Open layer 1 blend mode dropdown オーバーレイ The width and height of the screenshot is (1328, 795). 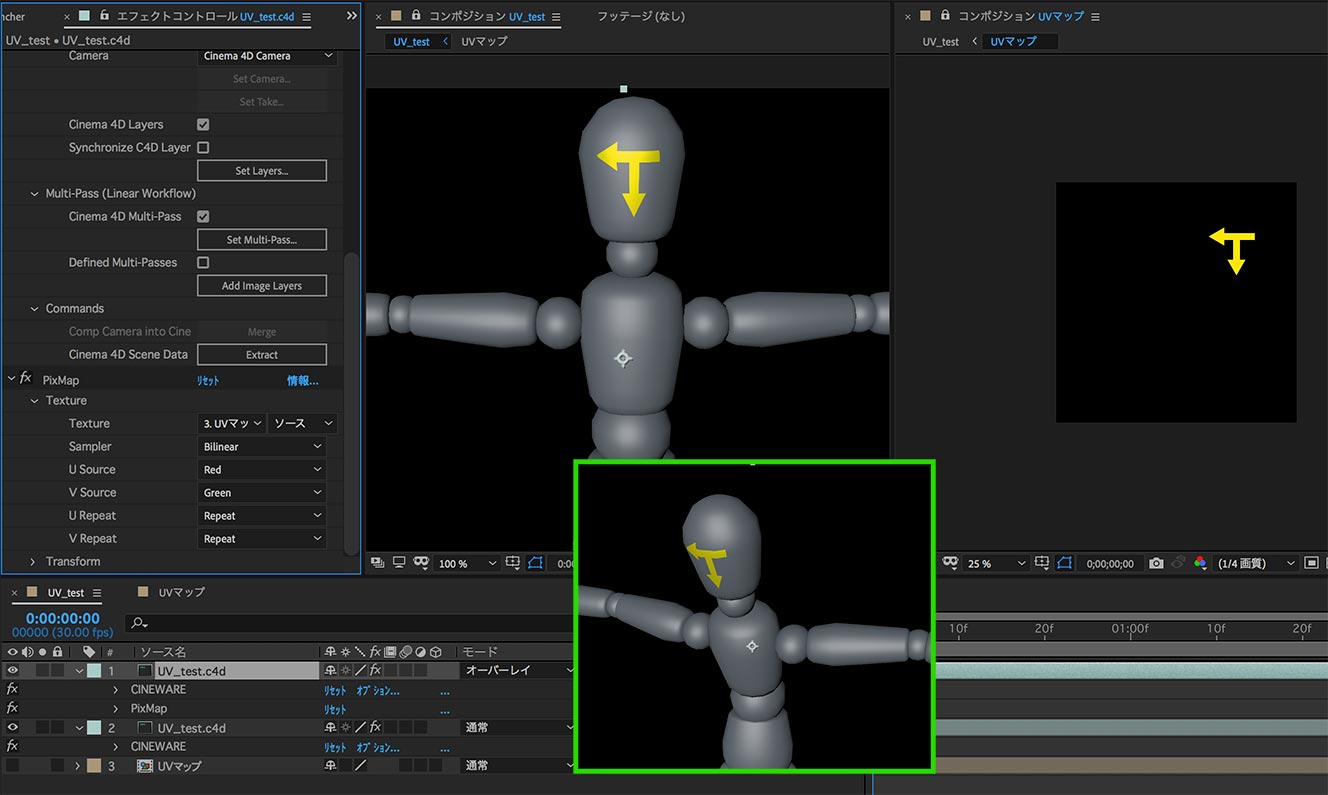click(516, 671)
